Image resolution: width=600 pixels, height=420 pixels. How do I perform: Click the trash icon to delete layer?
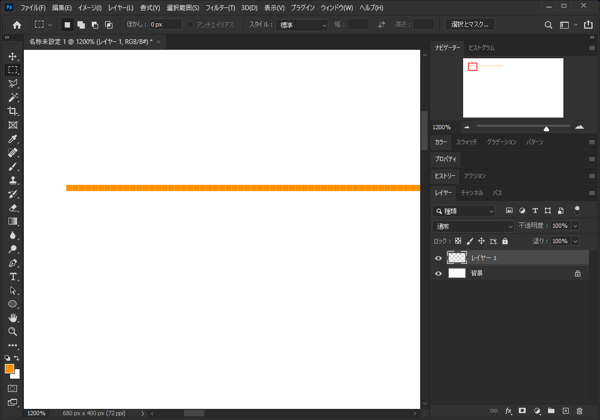coord(579,411)
